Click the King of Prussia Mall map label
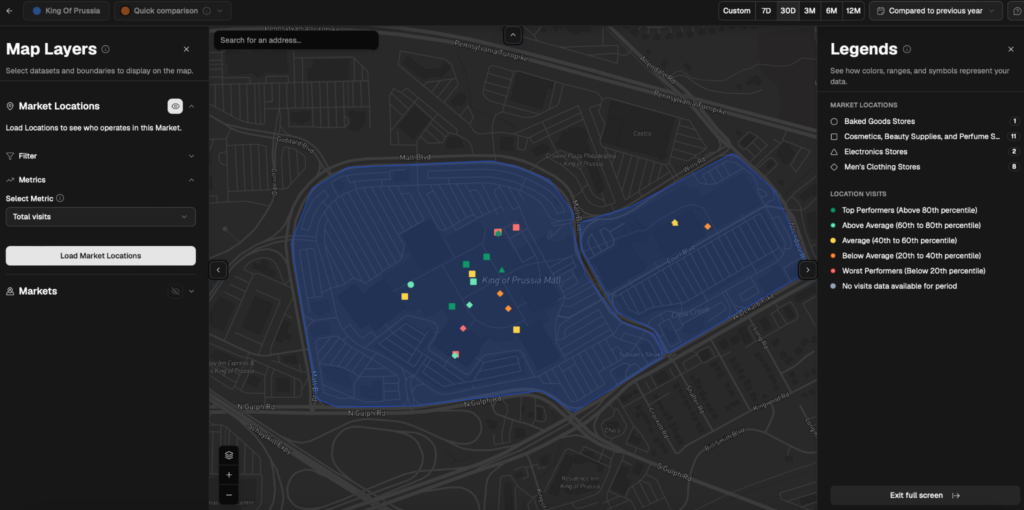Screen dimensions: 1024x510 tap(522, 280)
